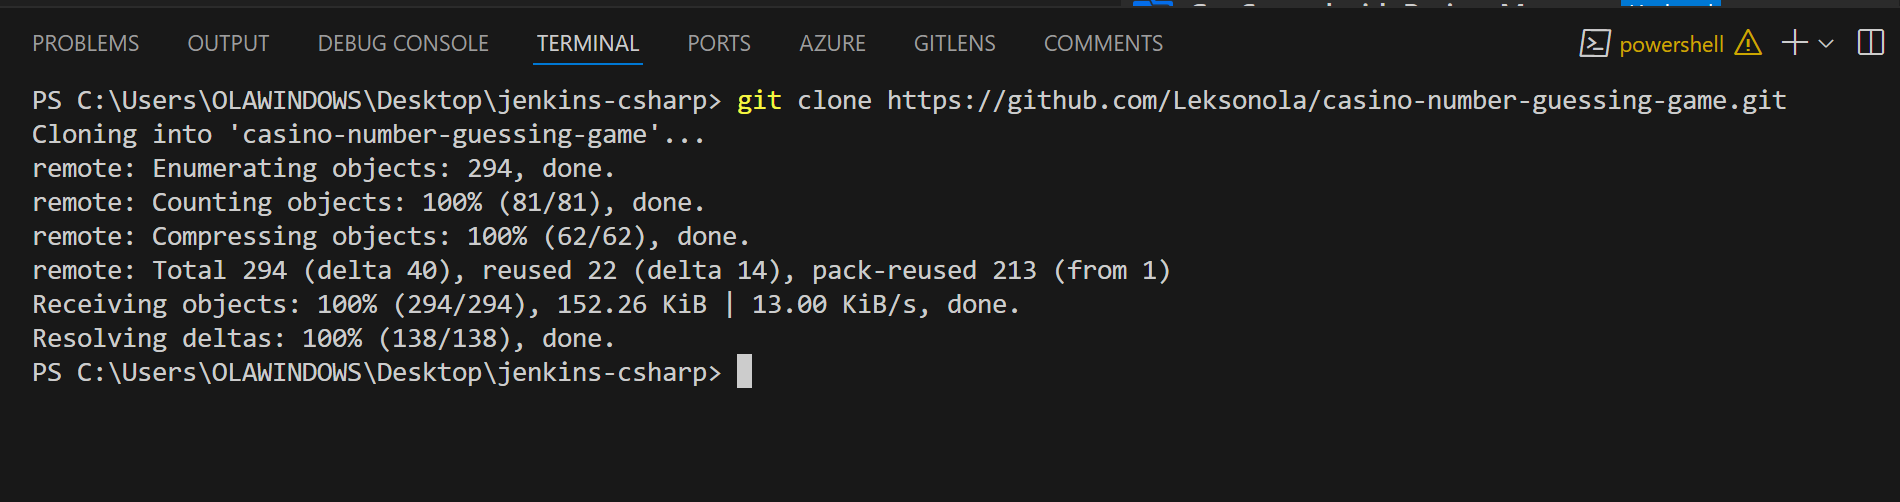Click the yellow warning triangle icon

(1748, 43)
